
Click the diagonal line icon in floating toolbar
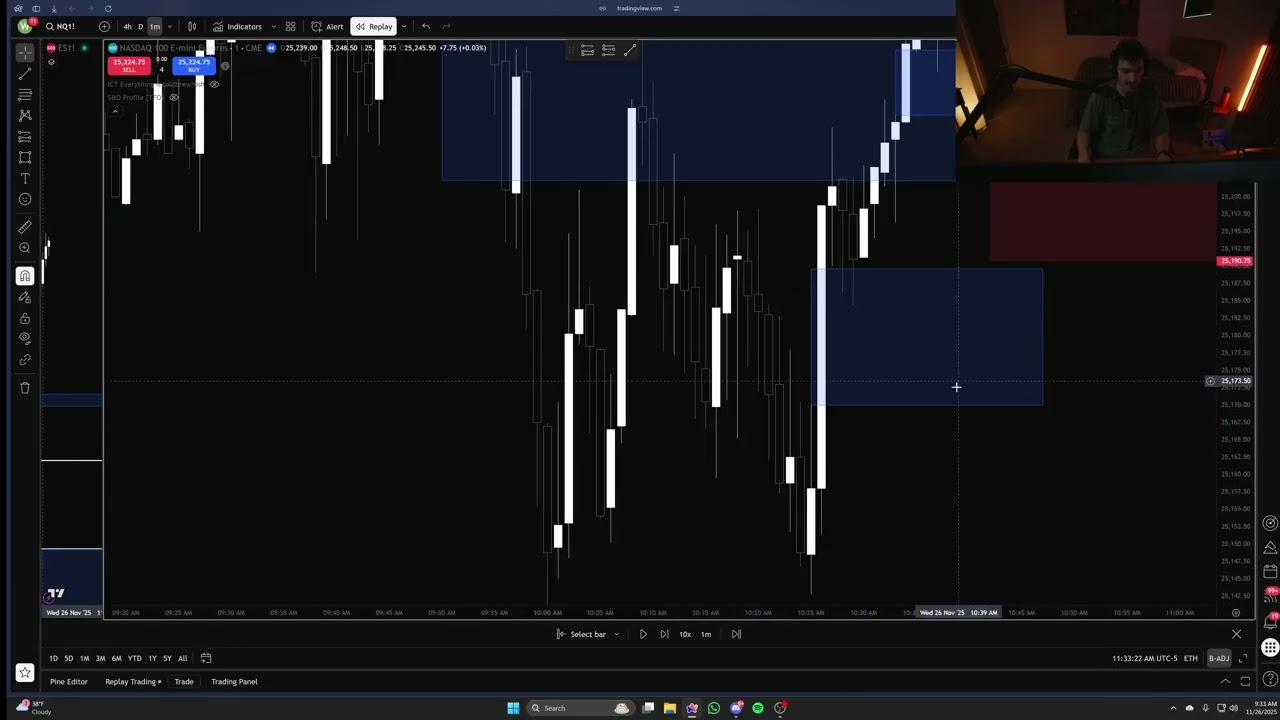[630, 50]
